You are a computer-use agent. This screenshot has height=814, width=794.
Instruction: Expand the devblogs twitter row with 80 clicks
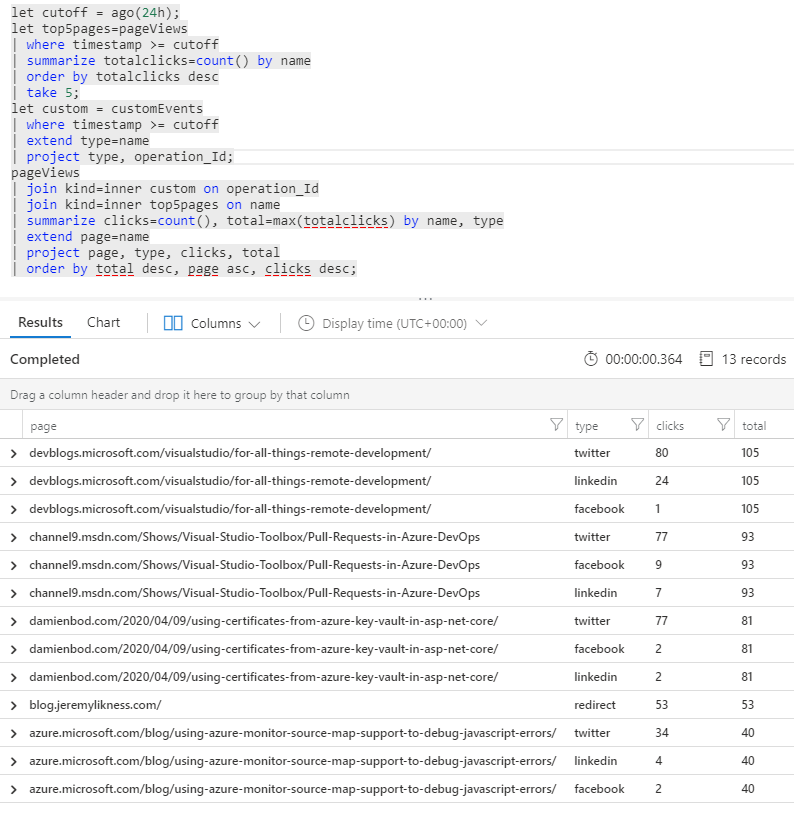[14, 453]
